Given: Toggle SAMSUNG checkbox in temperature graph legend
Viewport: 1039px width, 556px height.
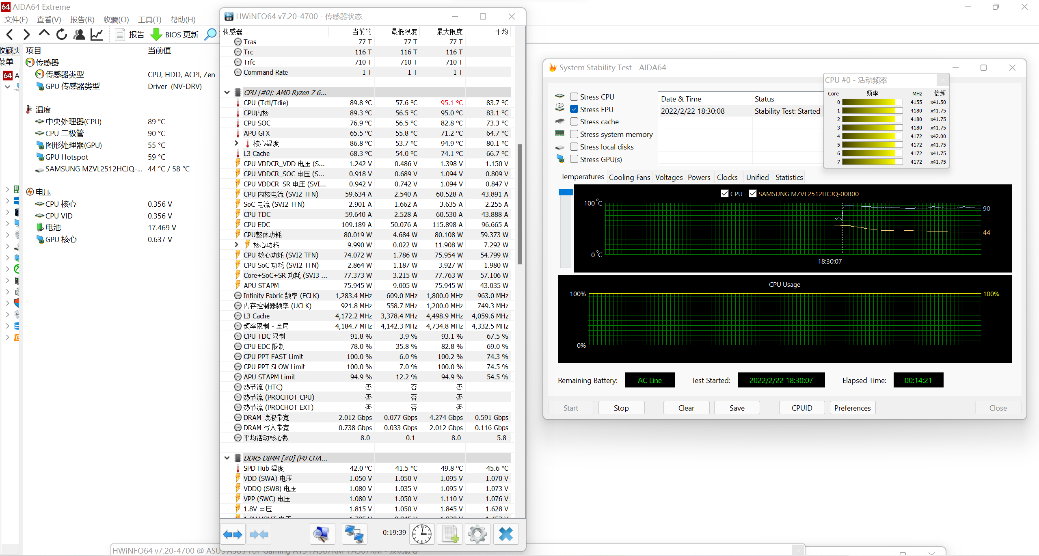Looking at the screenshot, I should point(753,194).
